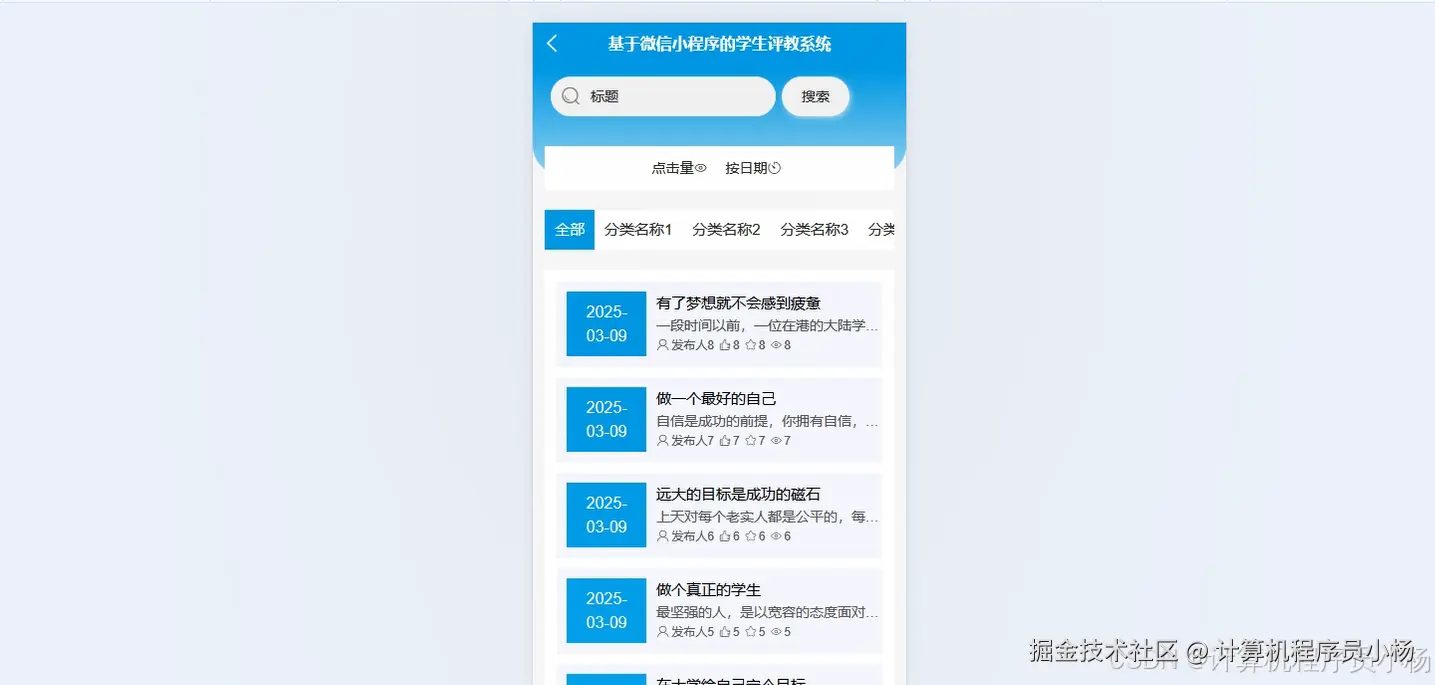Click the thumbs-up icon on the first article
Screen dimensions: 1435x685
[x=725, y=345]
